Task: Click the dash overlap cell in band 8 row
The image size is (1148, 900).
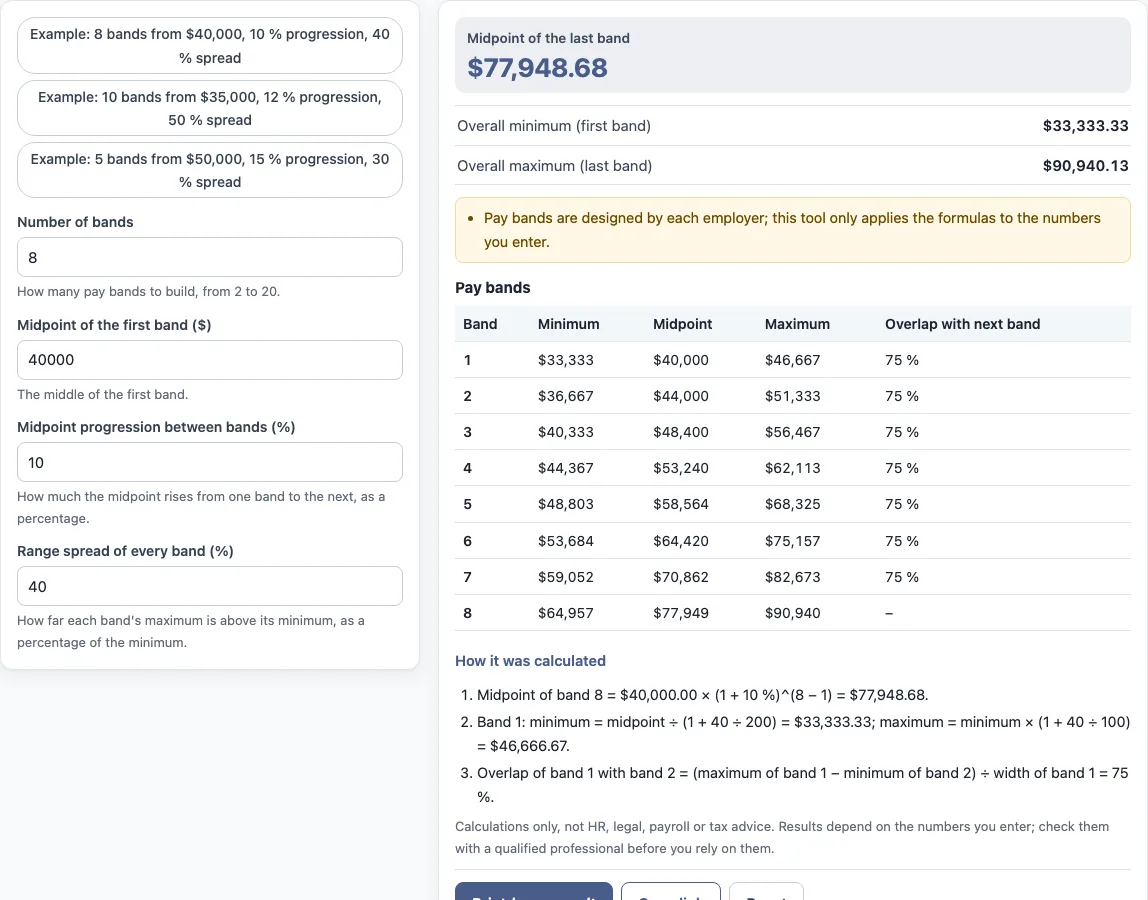Action: coord(889,613)
